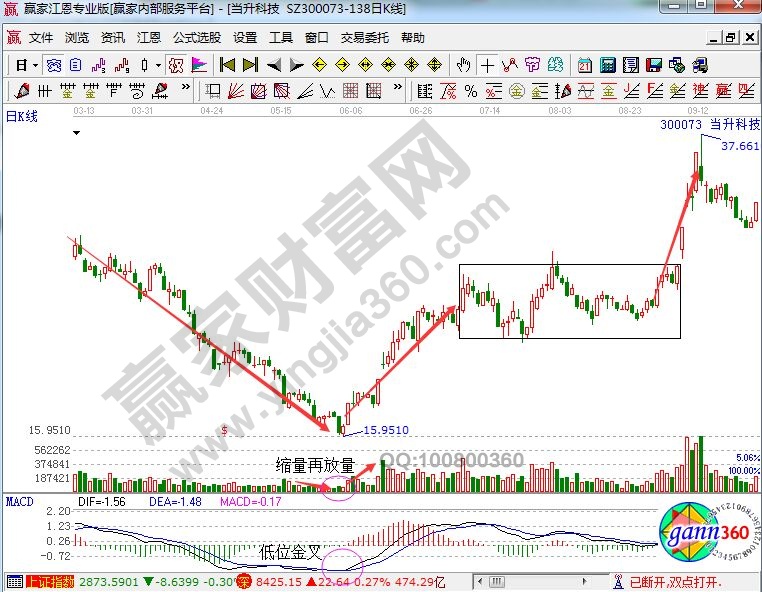Open the candlestick style dropdown arrow
This screenshot has height=592, width=762.
157,65
